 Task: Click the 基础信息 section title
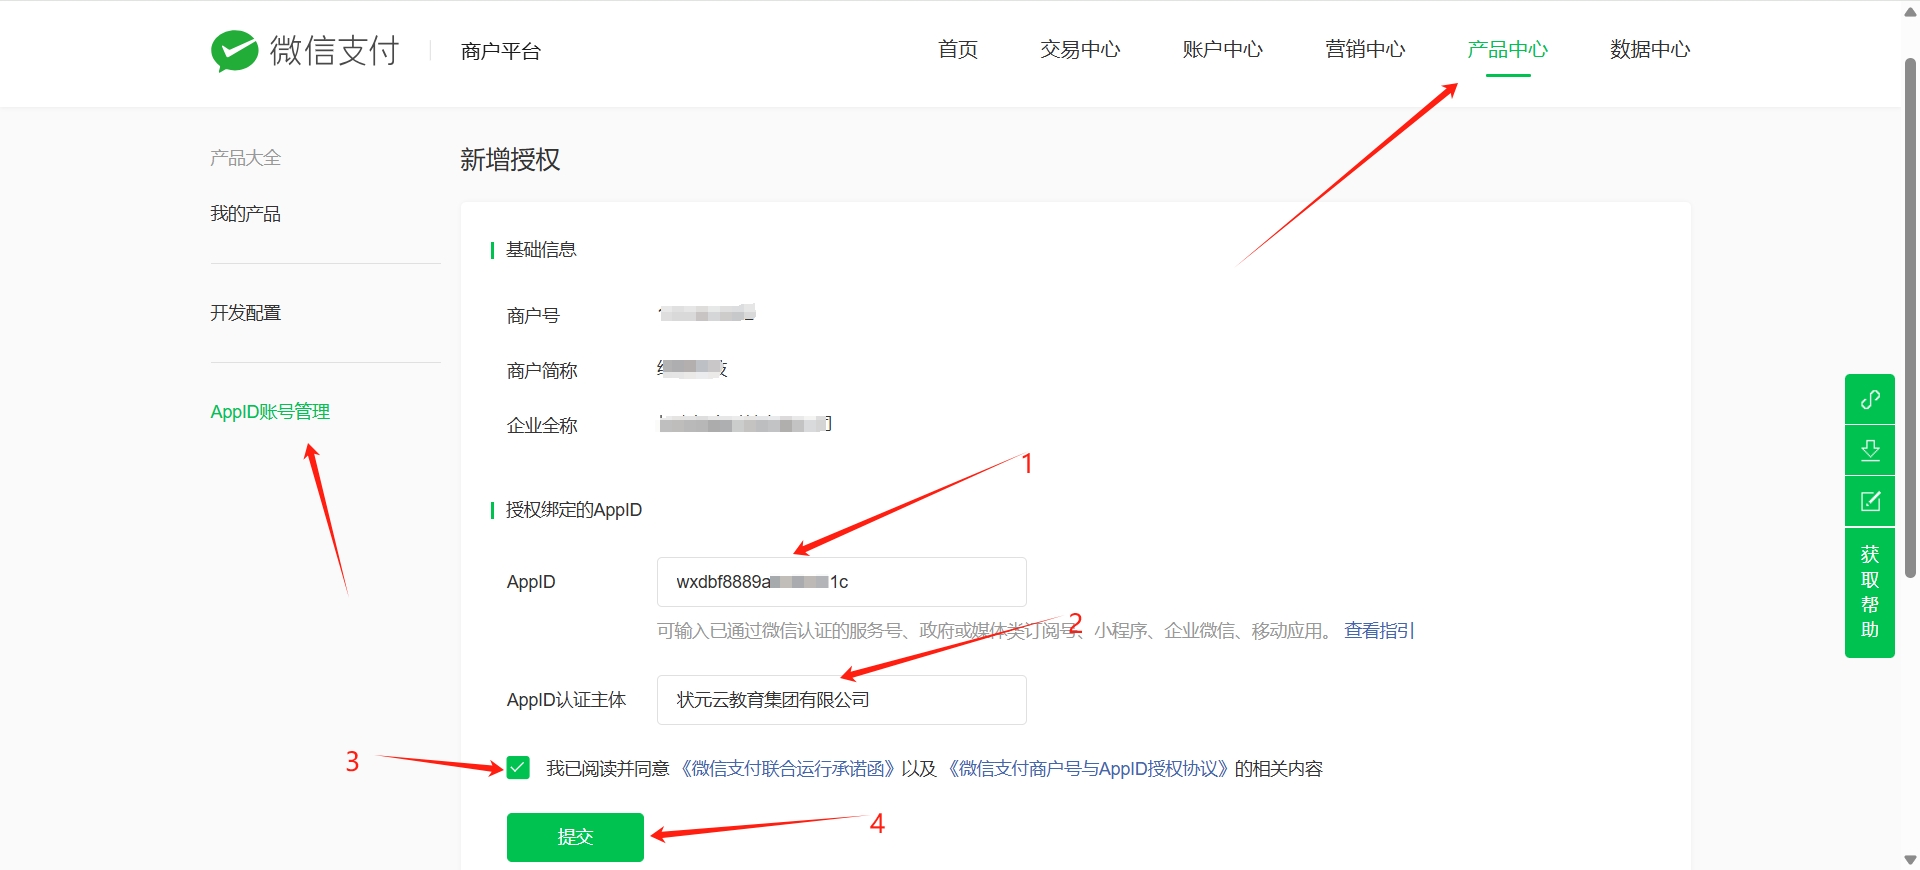pos(541,250)
